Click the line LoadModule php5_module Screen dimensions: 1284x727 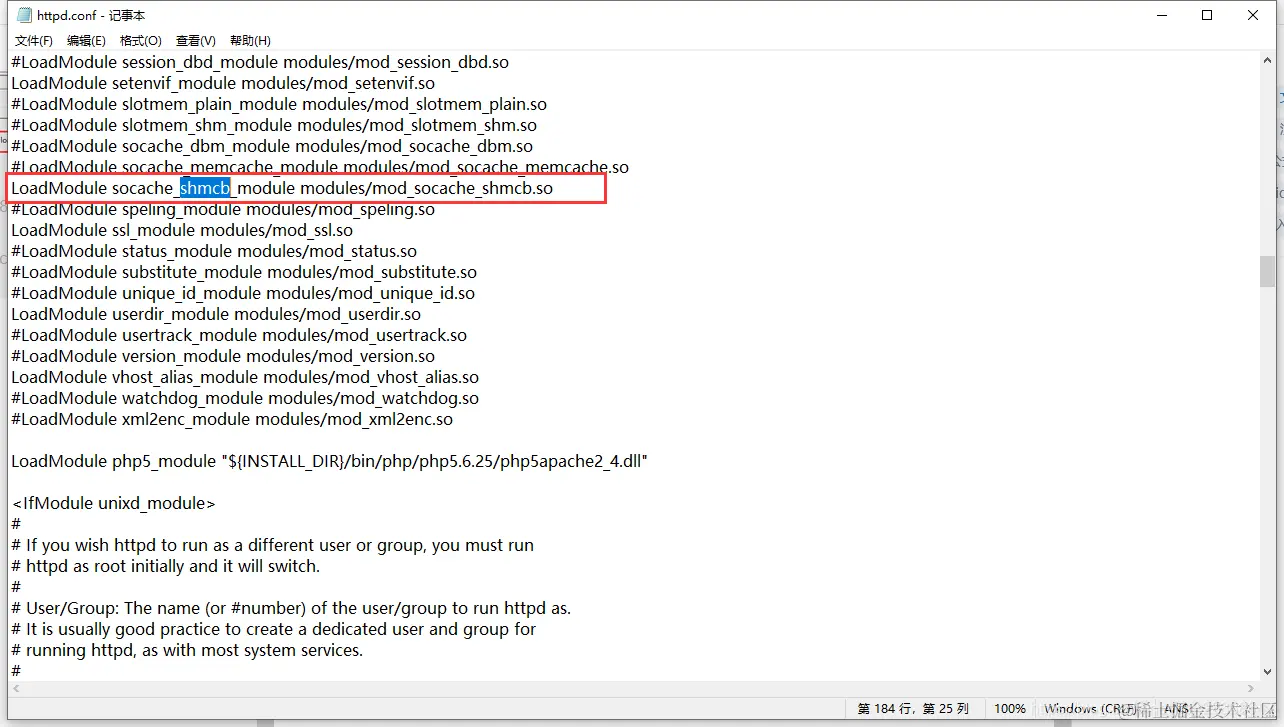[x=330, y=461]
